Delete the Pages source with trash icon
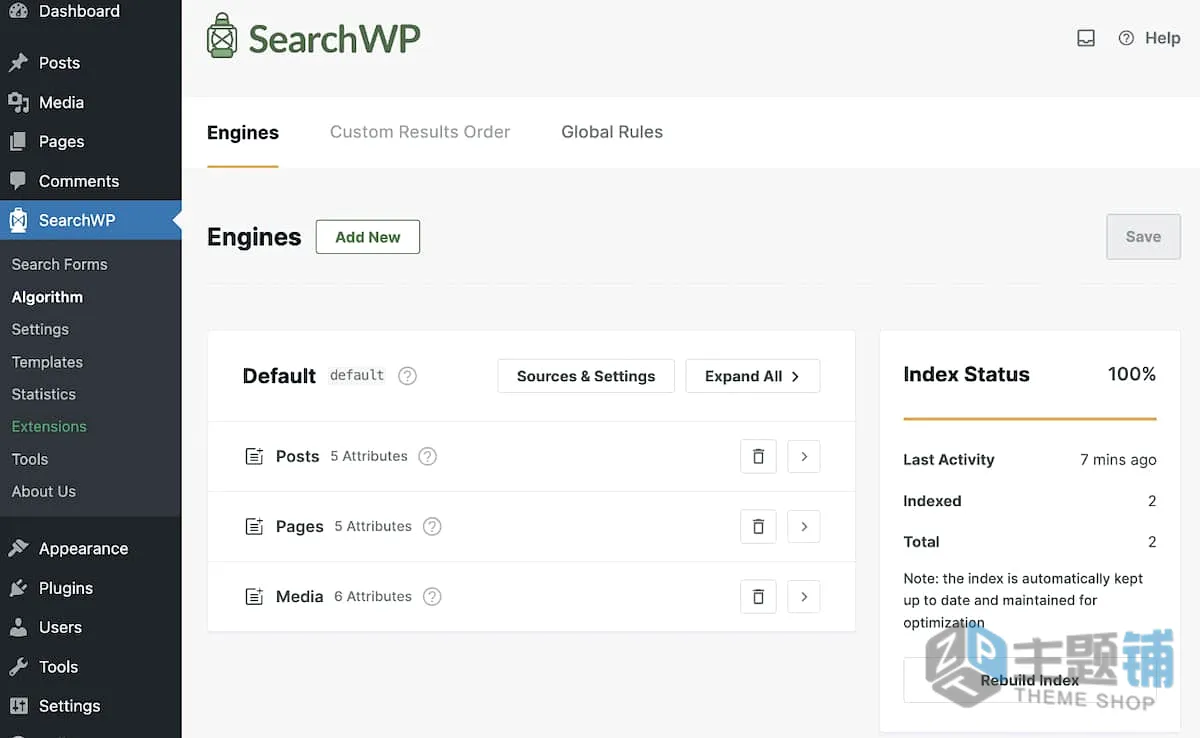This screenshot has height=738, width=1200. [758, 526]
